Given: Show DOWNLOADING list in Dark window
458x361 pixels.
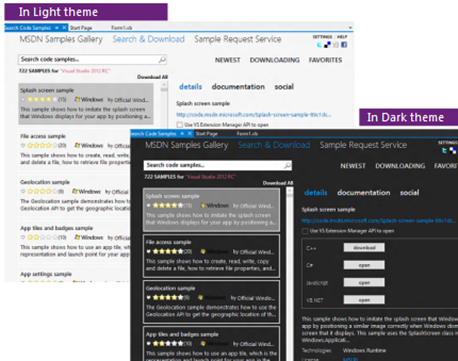Looking at the screenshot, I should click(x=400, y=166).
